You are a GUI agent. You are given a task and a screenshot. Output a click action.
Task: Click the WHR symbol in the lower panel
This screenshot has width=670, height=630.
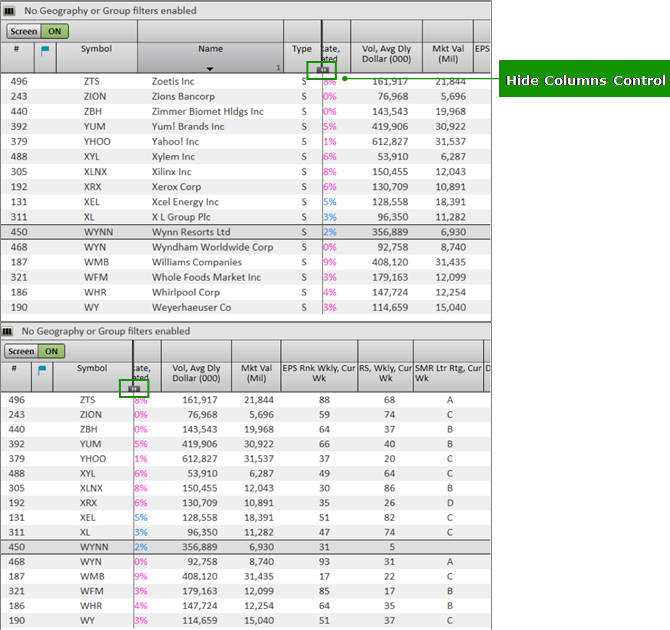point(91,606)
